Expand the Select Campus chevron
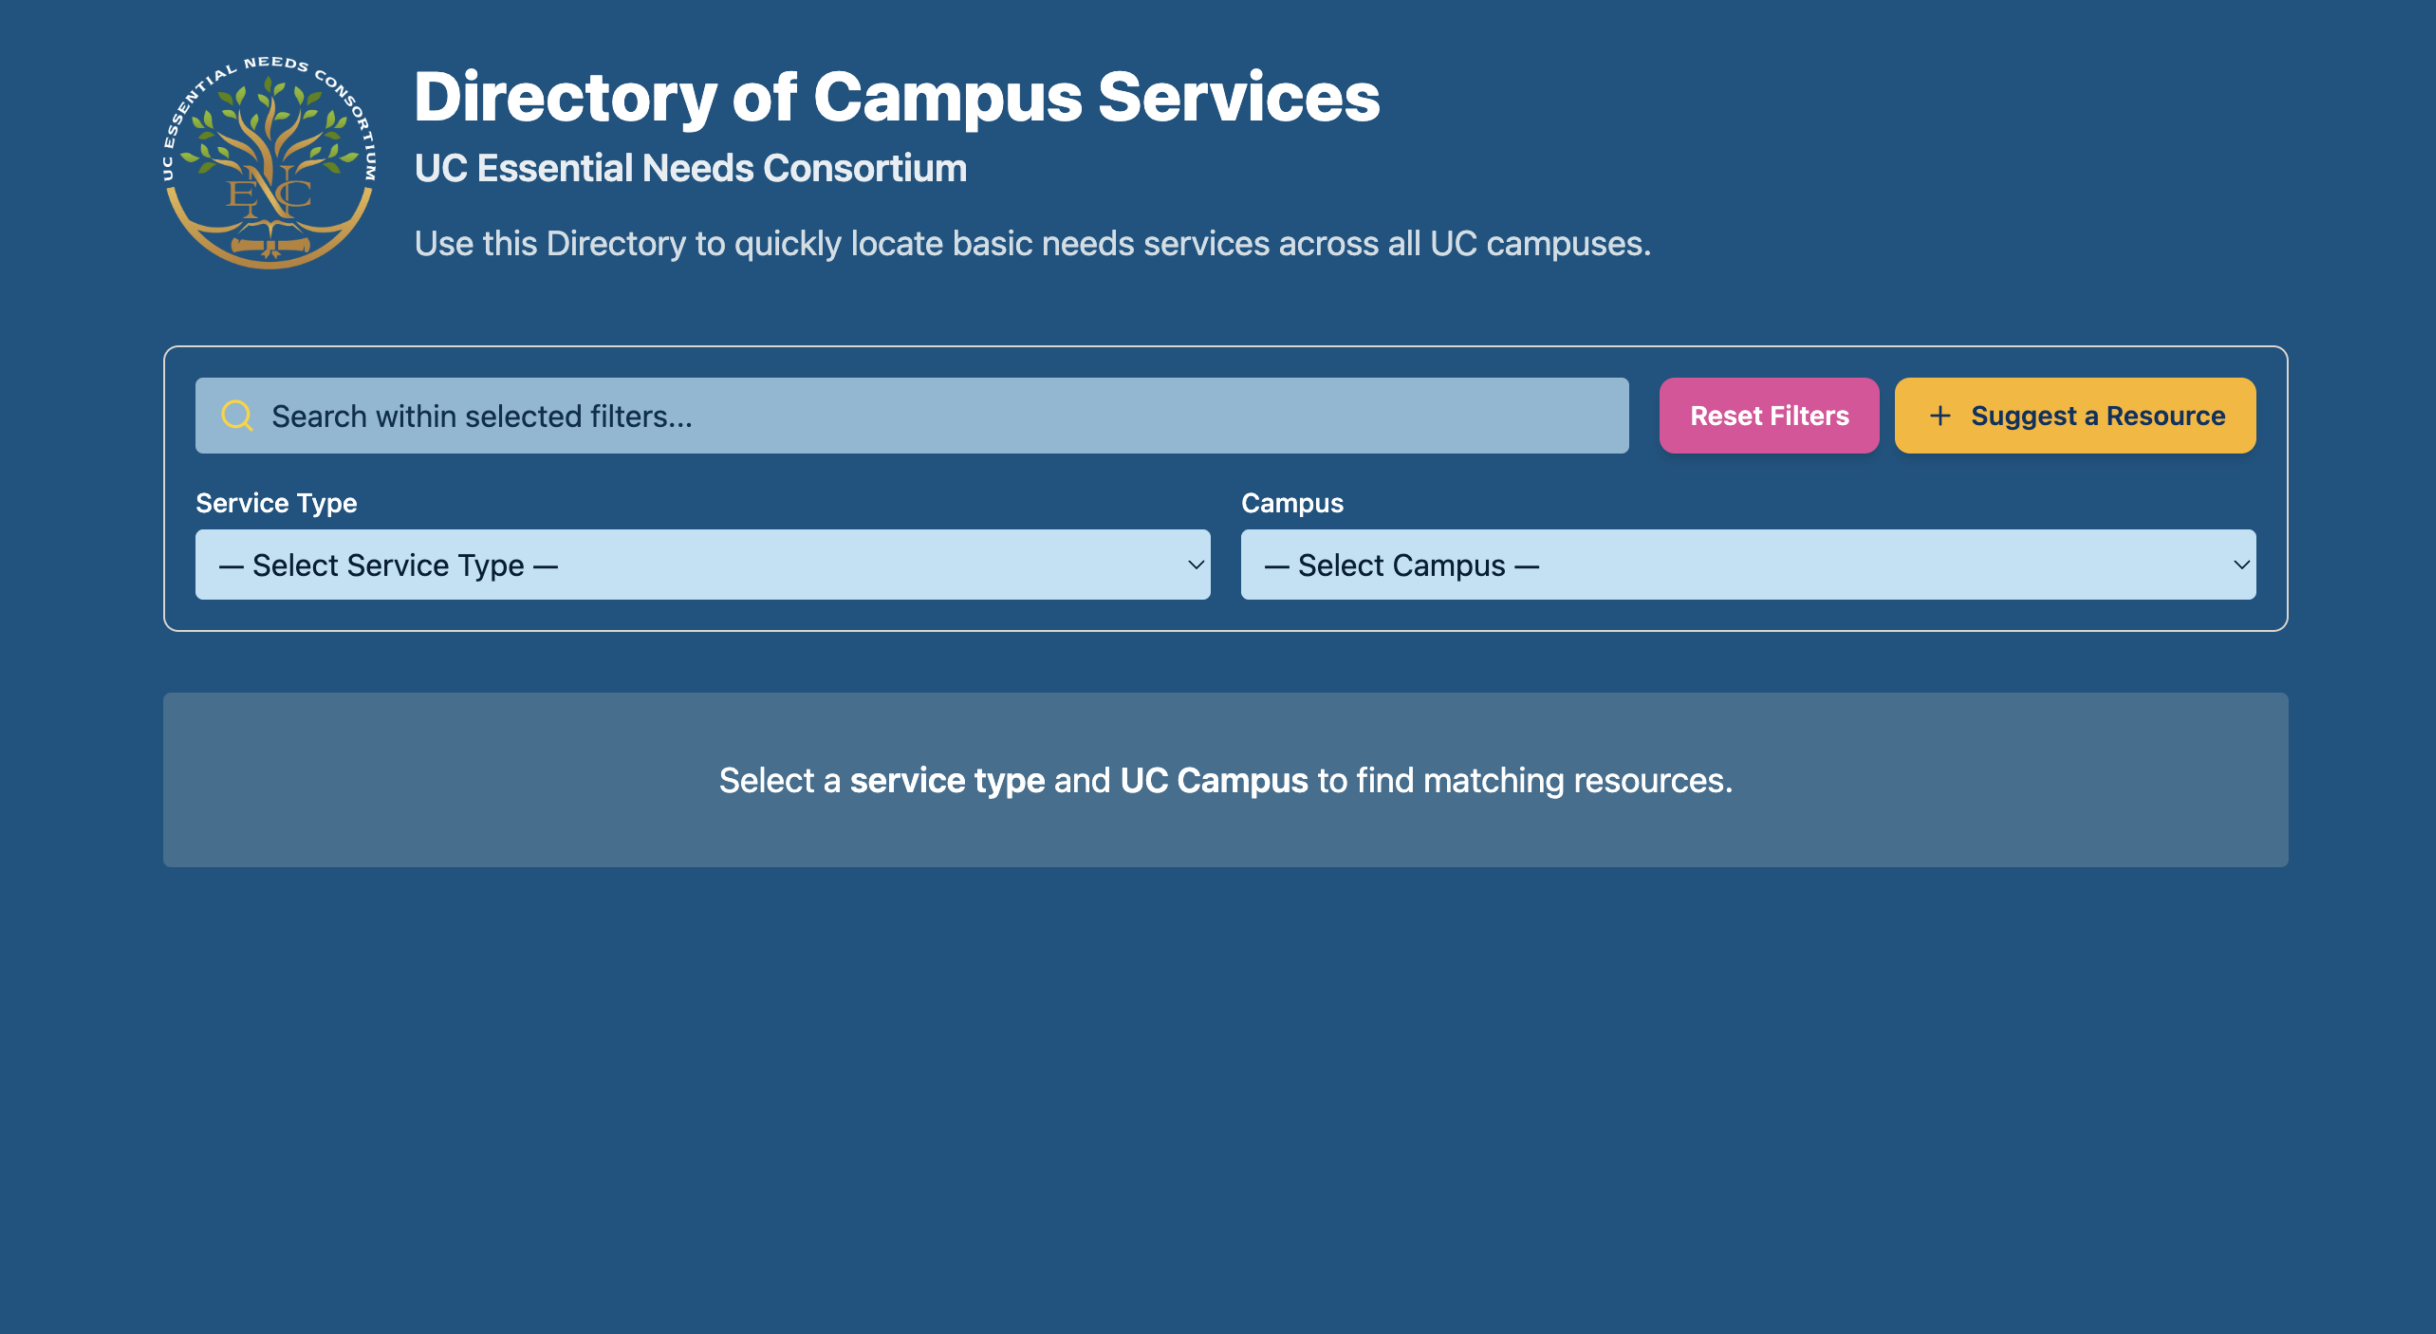Screen dimensions: 2436x1334 click(x=2241, y=565)
